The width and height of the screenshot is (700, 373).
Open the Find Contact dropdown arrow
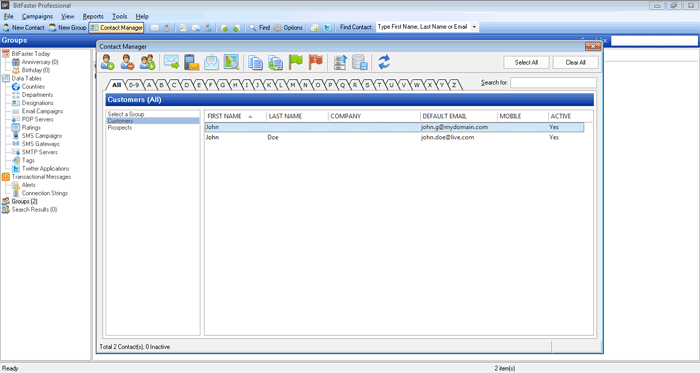474,27
